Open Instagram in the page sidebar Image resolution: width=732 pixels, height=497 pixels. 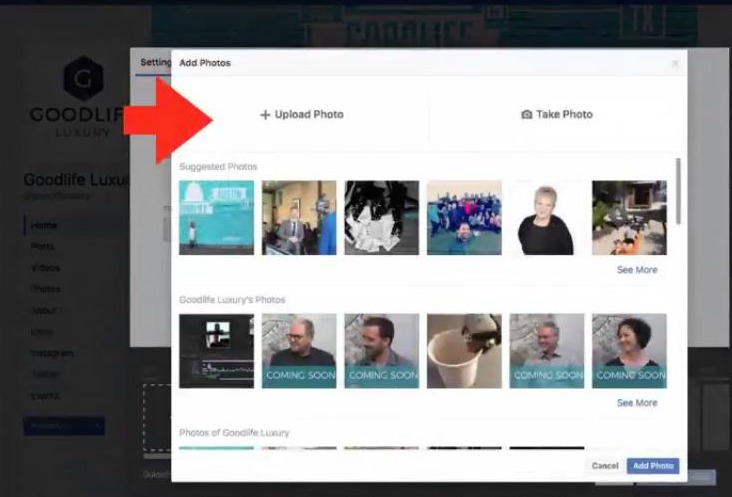[52, 353]
